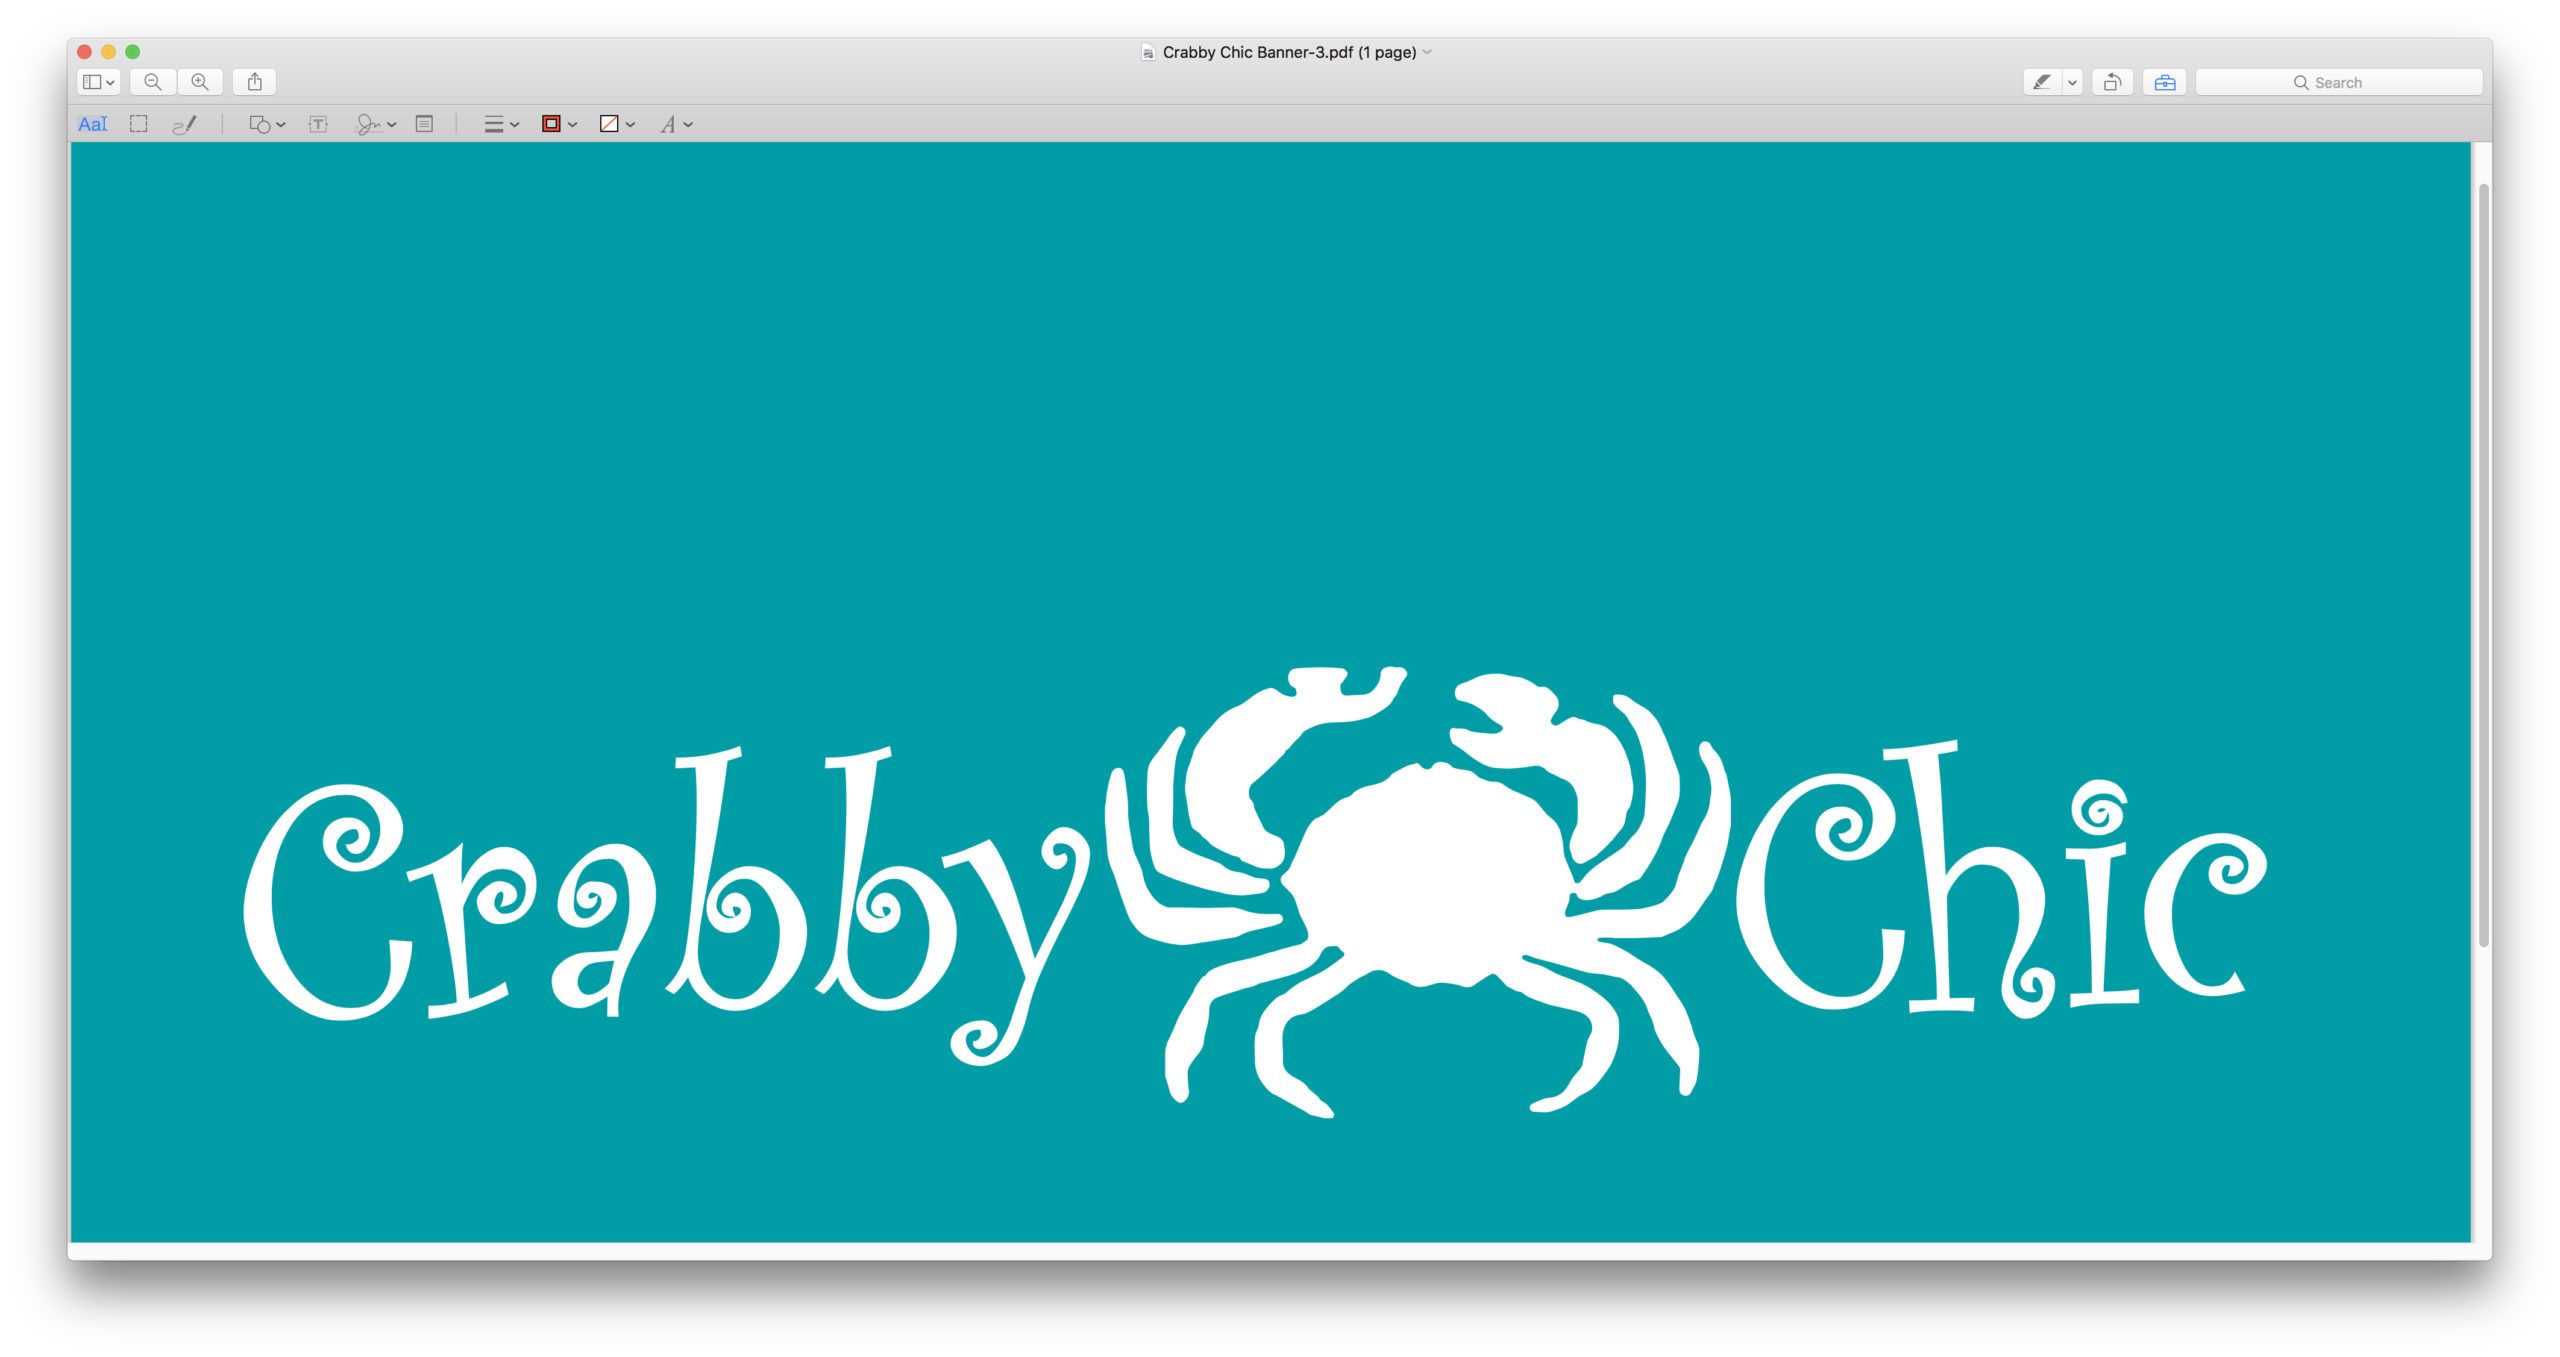The width and height of the screenshot is (2560, 1357).
Task: Open the Shapes menu
Action: [267, 124]
